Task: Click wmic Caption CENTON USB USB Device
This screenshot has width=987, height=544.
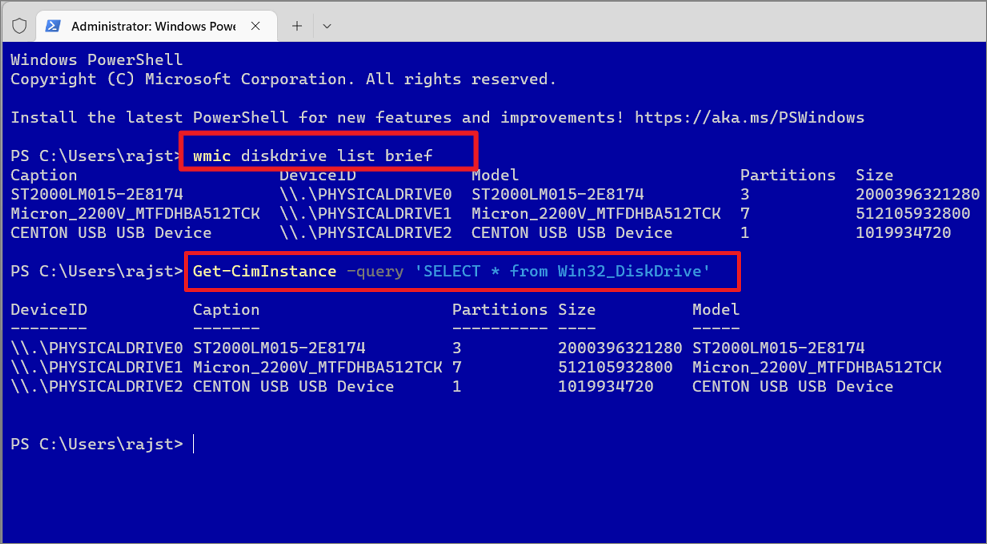Action: point(111,233)
